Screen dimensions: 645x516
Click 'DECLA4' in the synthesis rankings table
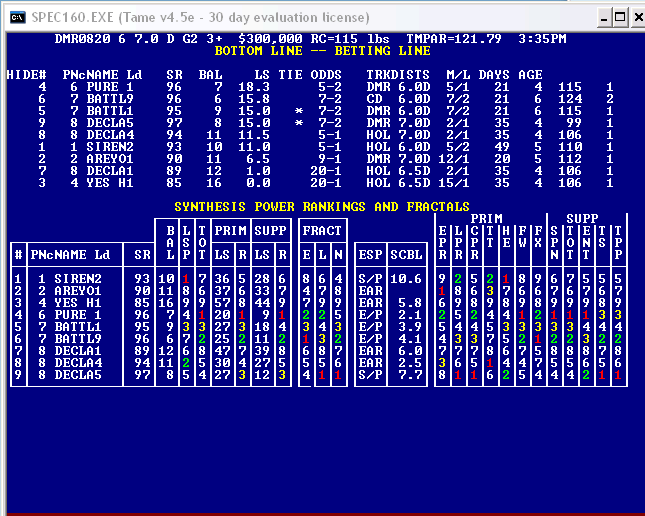pos(78,362)
